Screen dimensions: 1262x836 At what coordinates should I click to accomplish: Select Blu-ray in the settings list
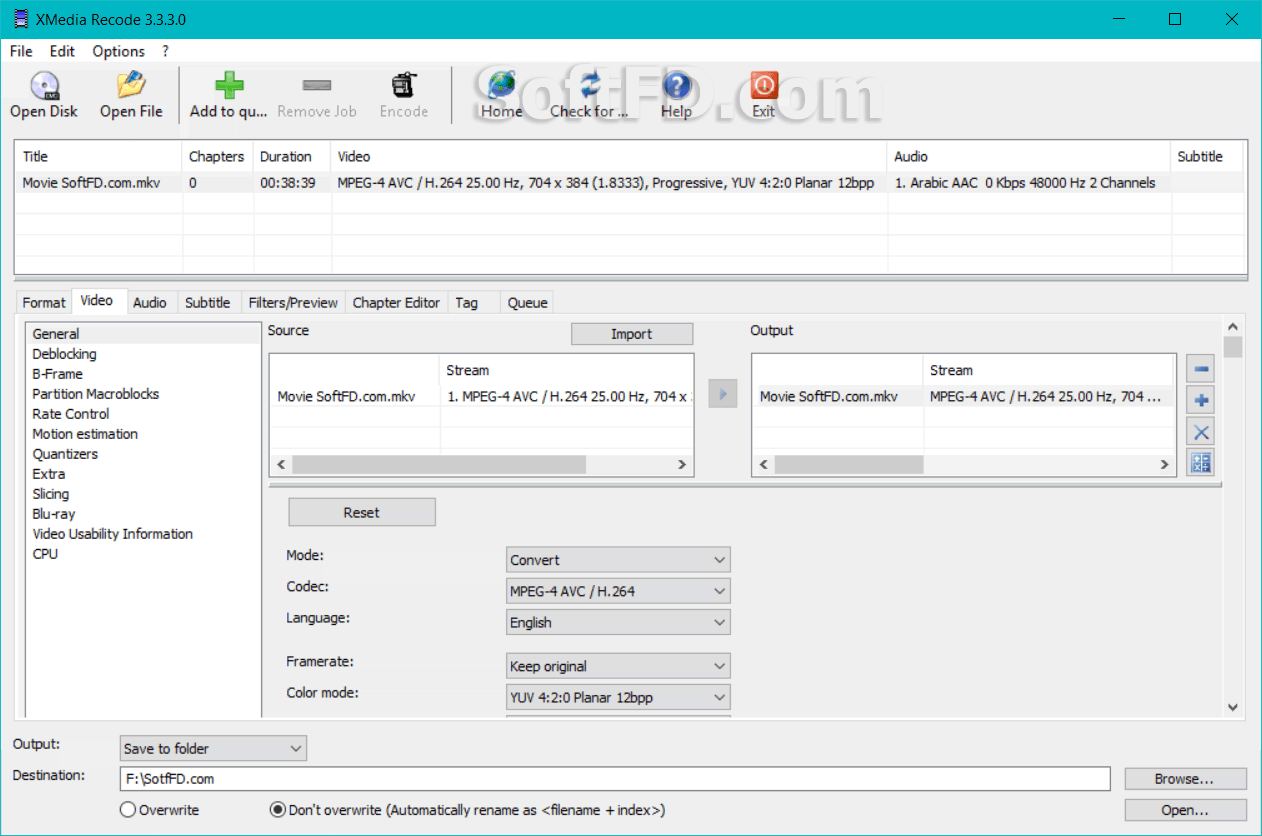pos(53,514)
